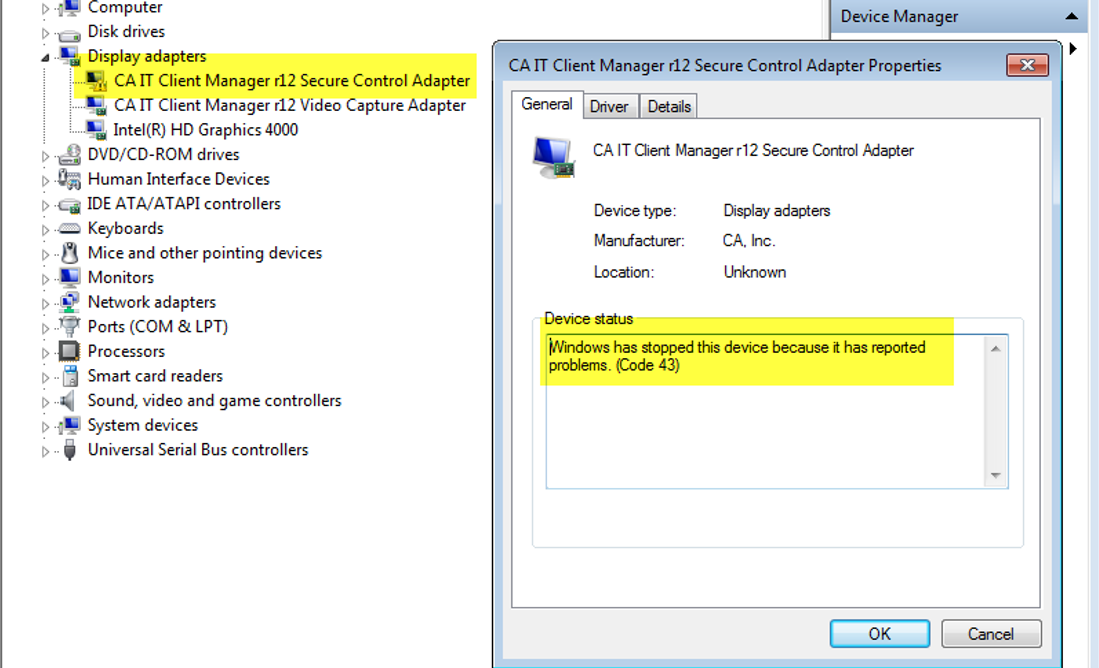Click the Network adapters icon
Screen dimensions: 1099x668
[x=69, y=302]
